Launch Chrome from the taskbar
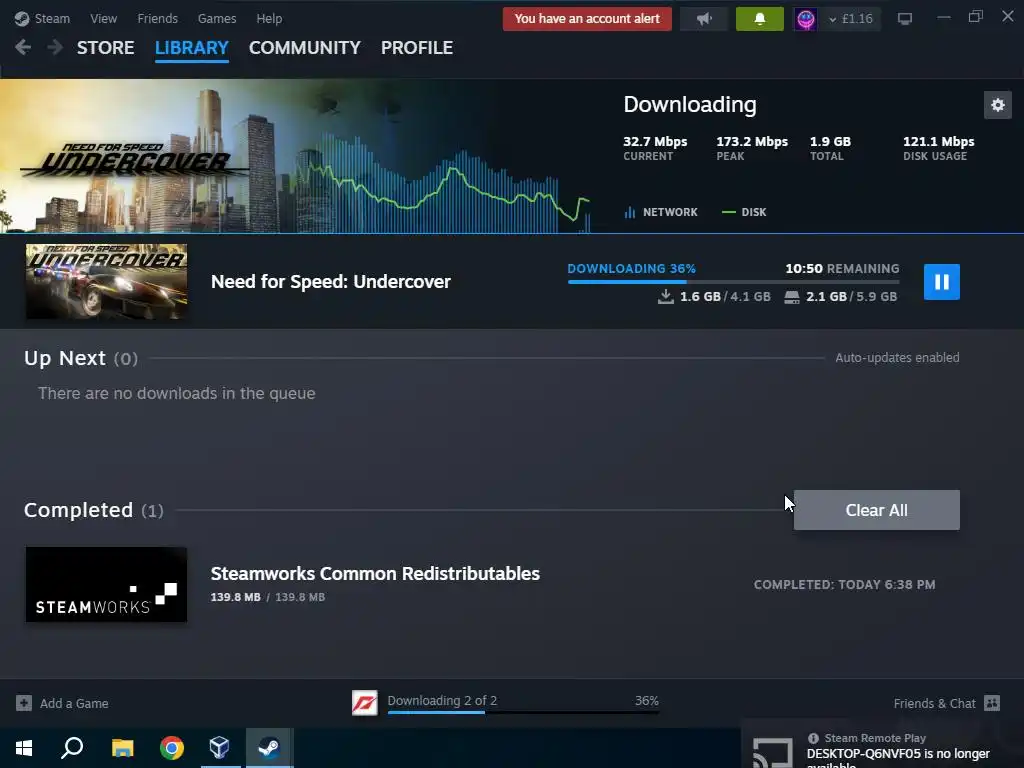This screenshot has height=768, width=1024. pyautogui.click(x=172, y=748)
